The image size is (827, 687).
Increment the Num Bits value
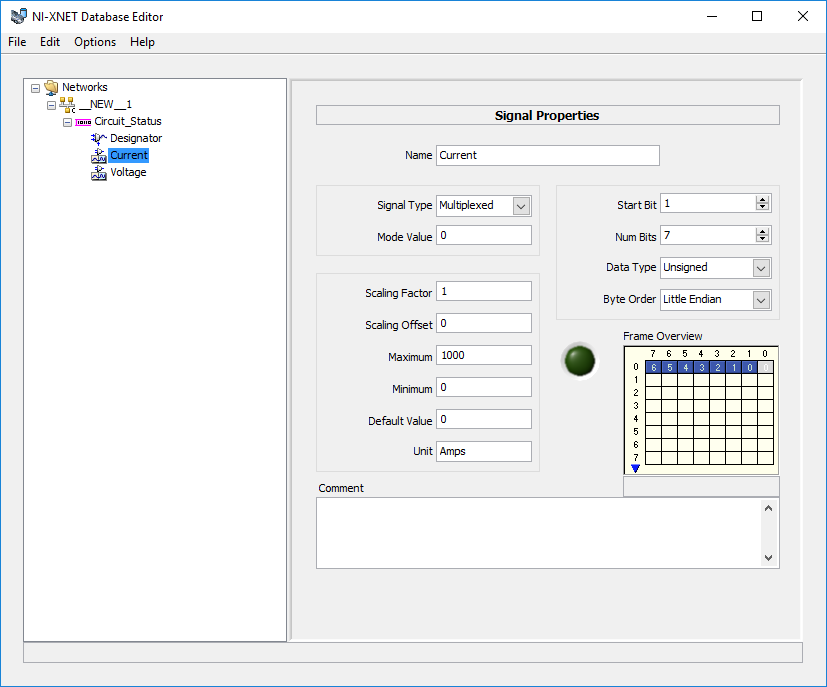[762, 231]
